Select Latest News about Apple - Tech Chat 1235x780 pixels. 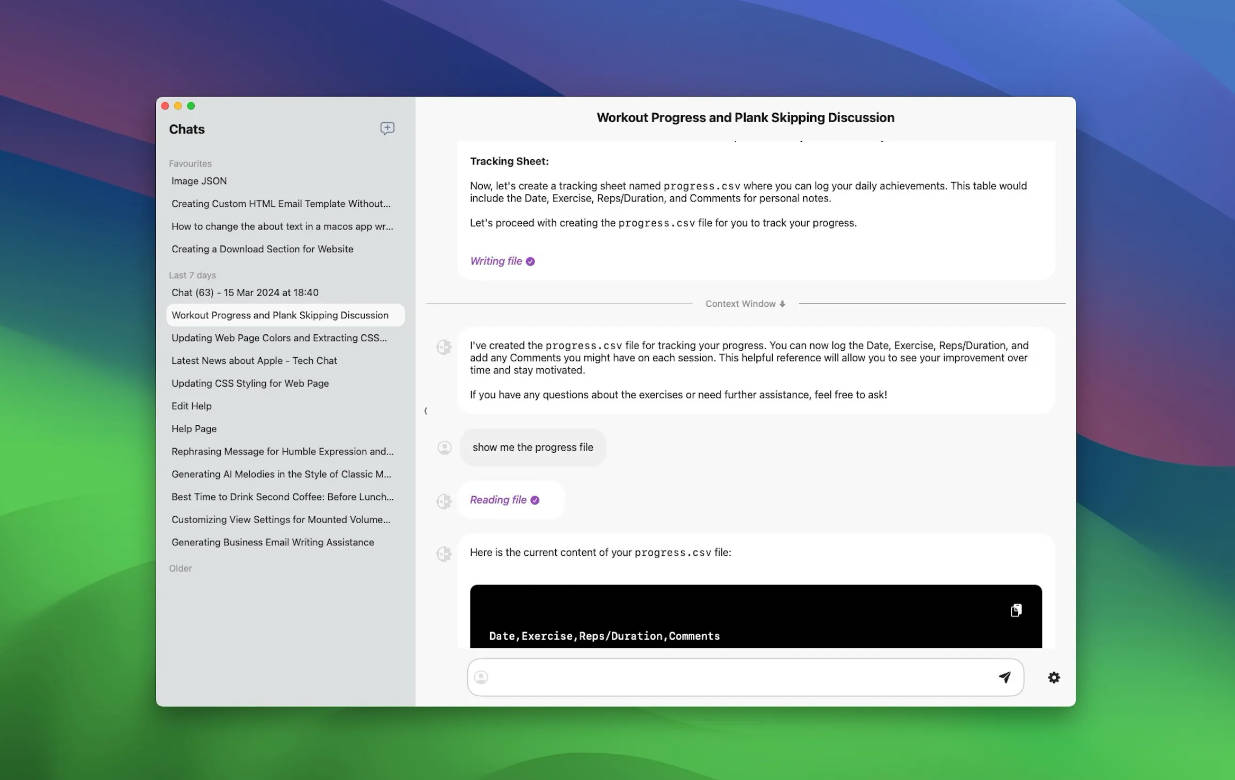point(254,360)
